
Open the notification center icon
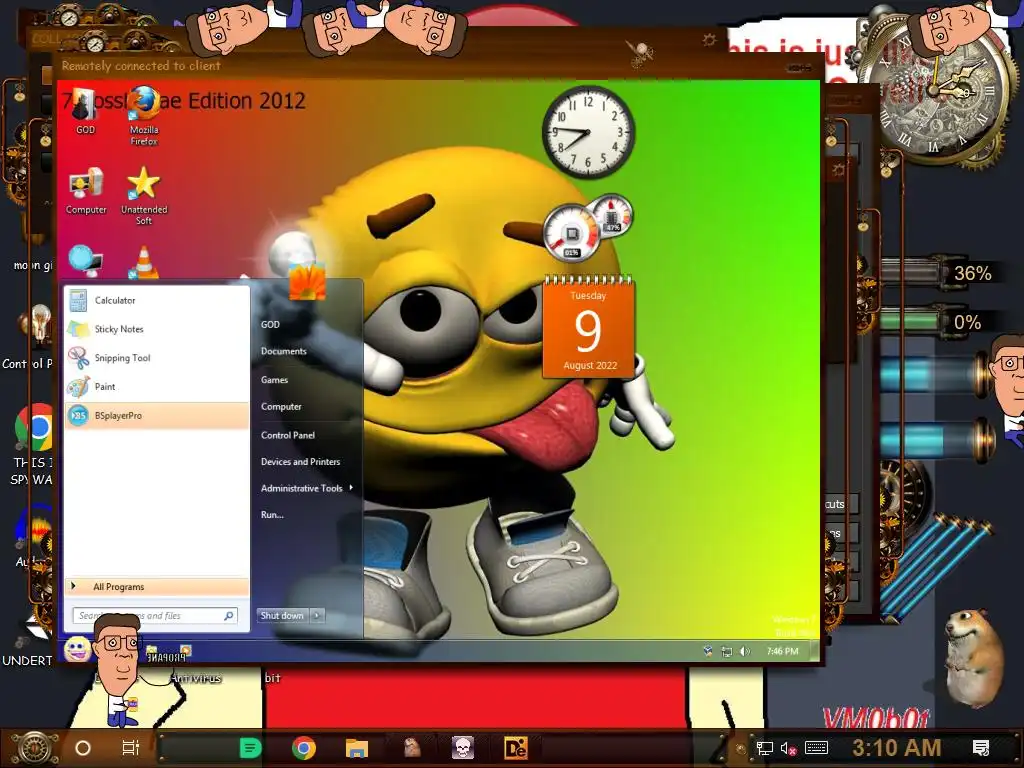click(x=980, y=748)
